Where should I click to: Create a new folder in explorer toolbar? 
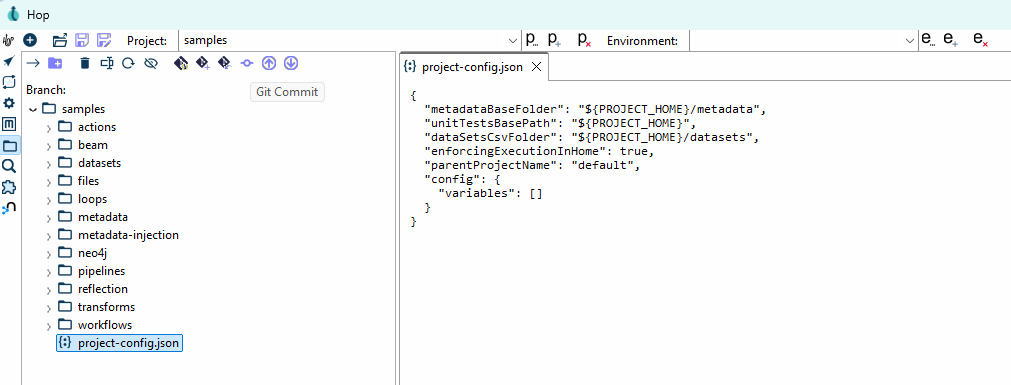(55, 63)
